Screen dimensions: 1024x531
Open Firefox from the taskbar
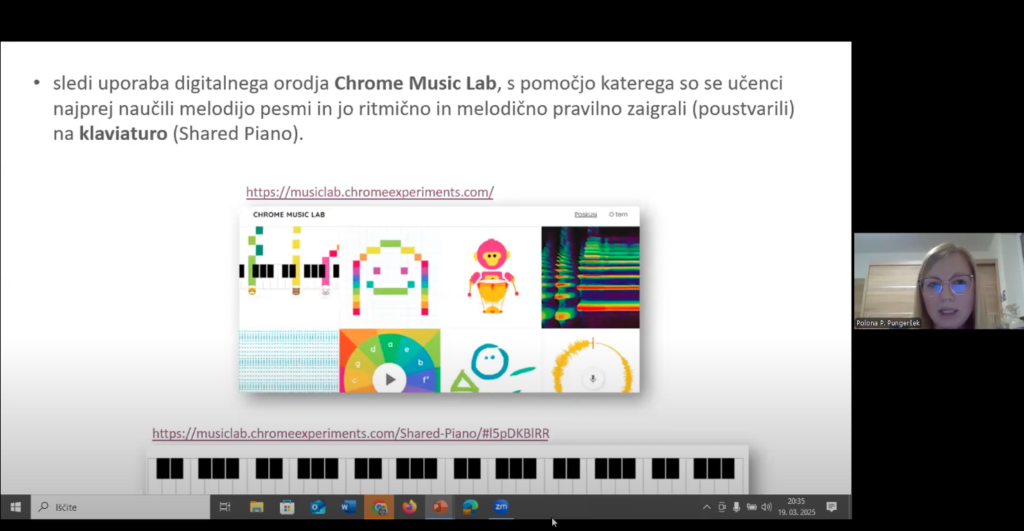pos(409,507)
